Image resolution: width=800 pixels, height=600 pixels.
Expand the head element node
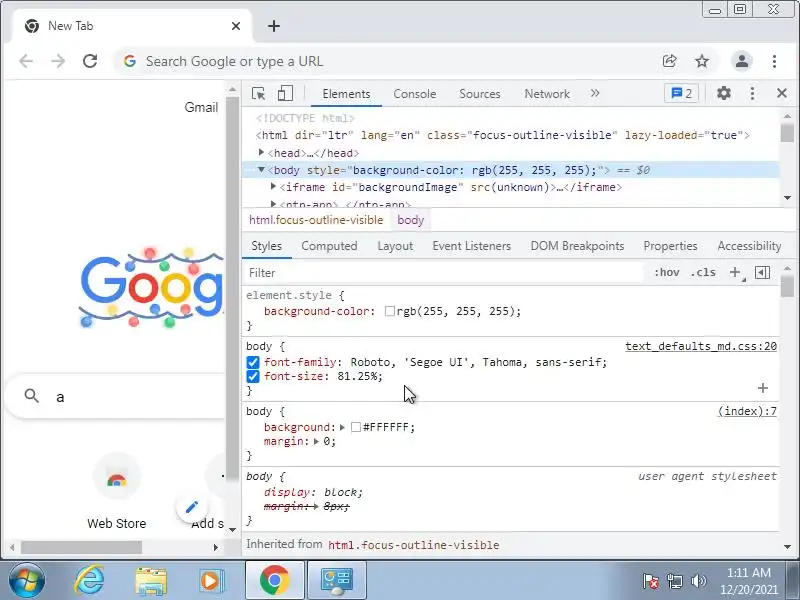pos(261,153)
